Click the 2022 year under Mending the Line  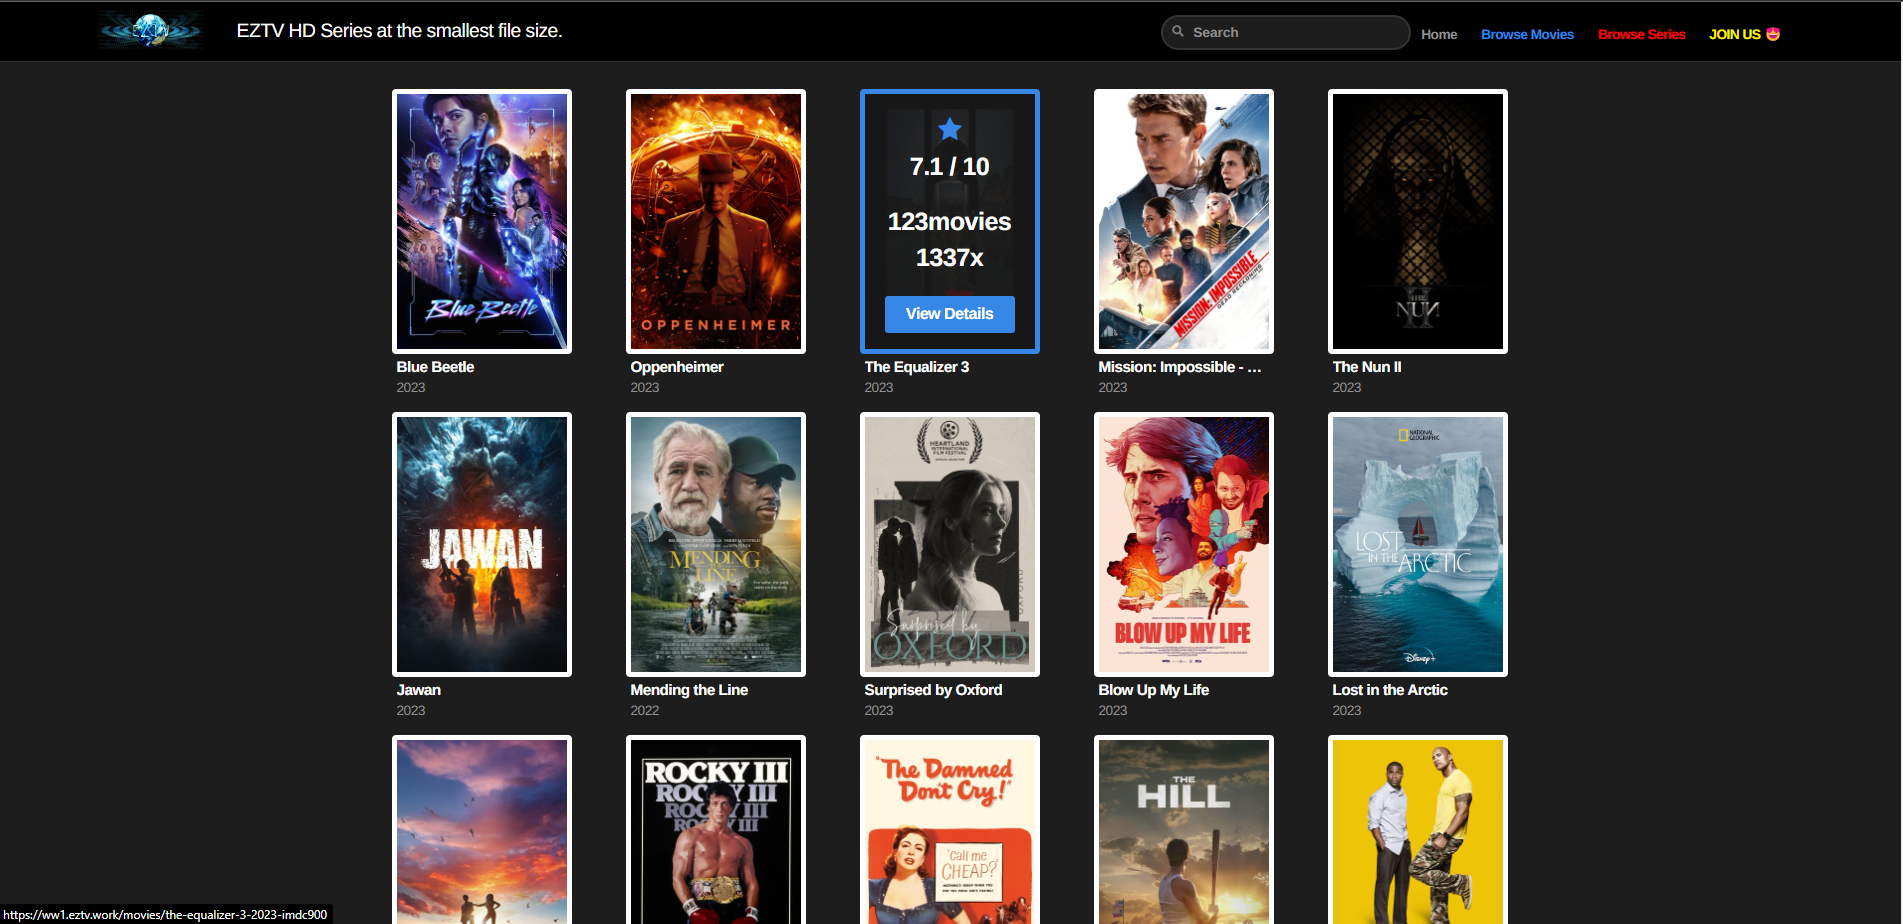[x=645, y=710]
